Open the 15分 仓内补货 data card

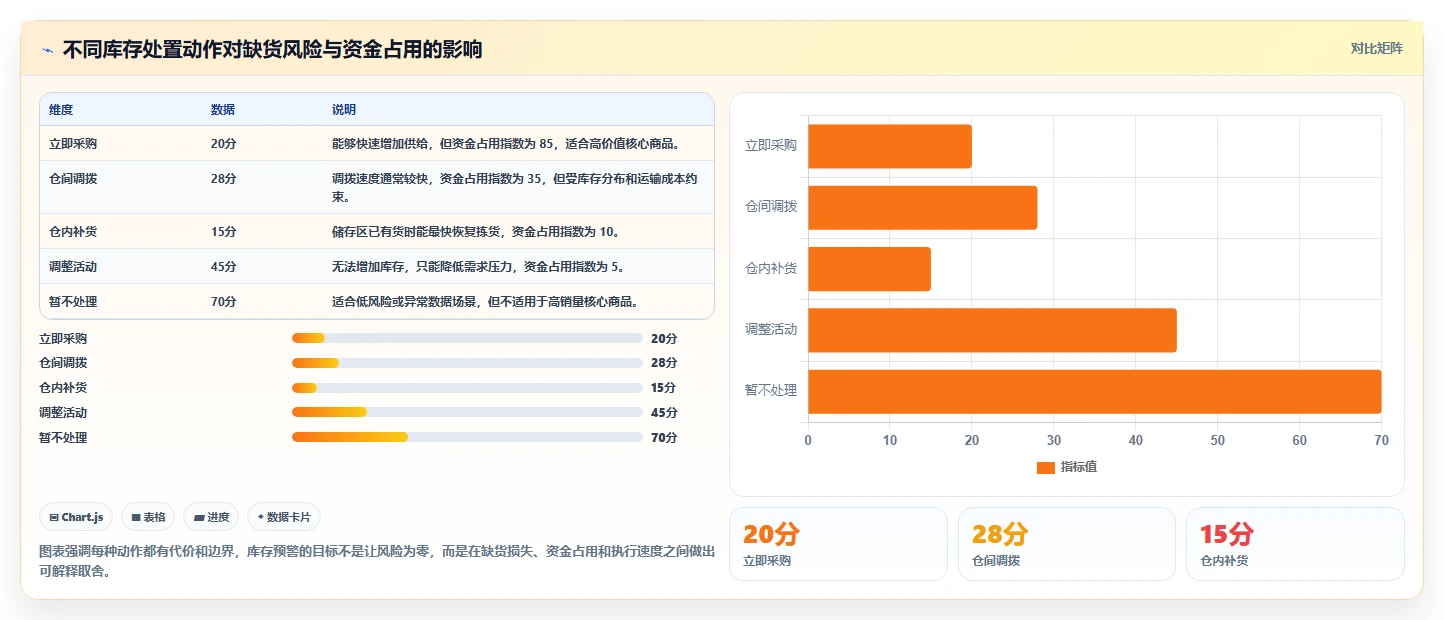pos(1295,544)
